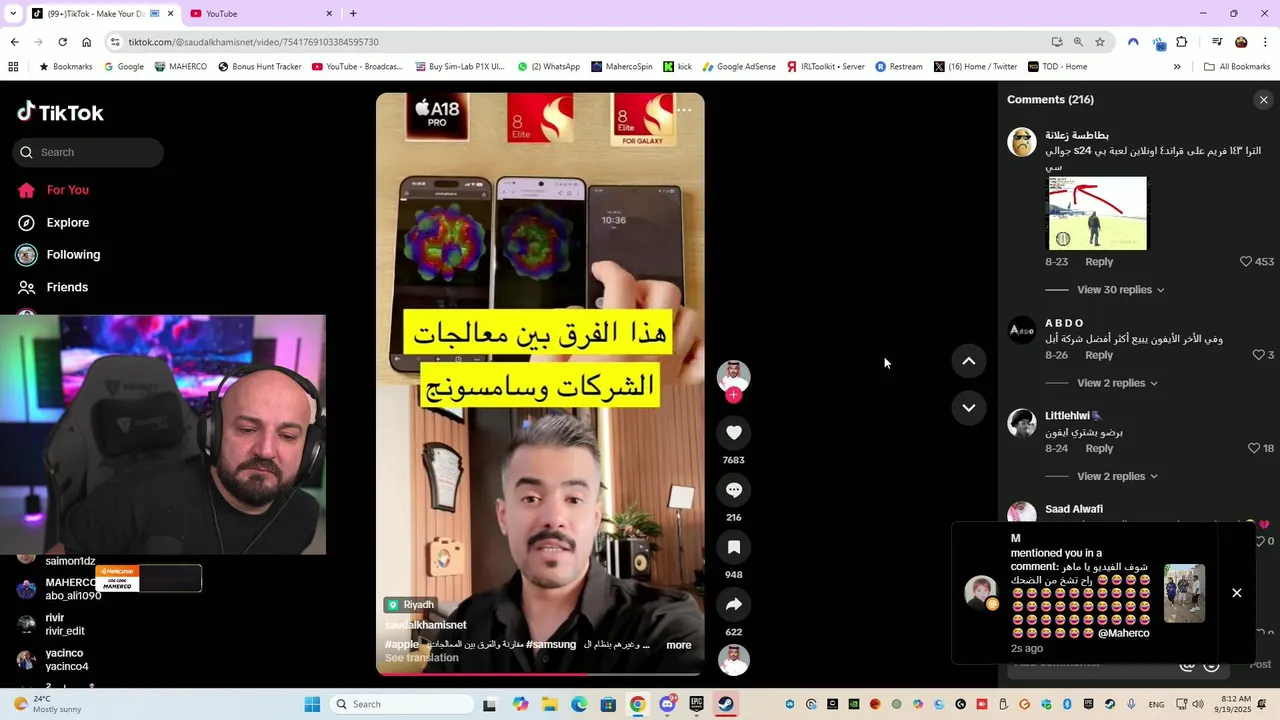Screen dimensions: 1280x720
Task: Like ABDO's comment with 3 likes
Action: pyautogui.click(x=1259, y=355)
